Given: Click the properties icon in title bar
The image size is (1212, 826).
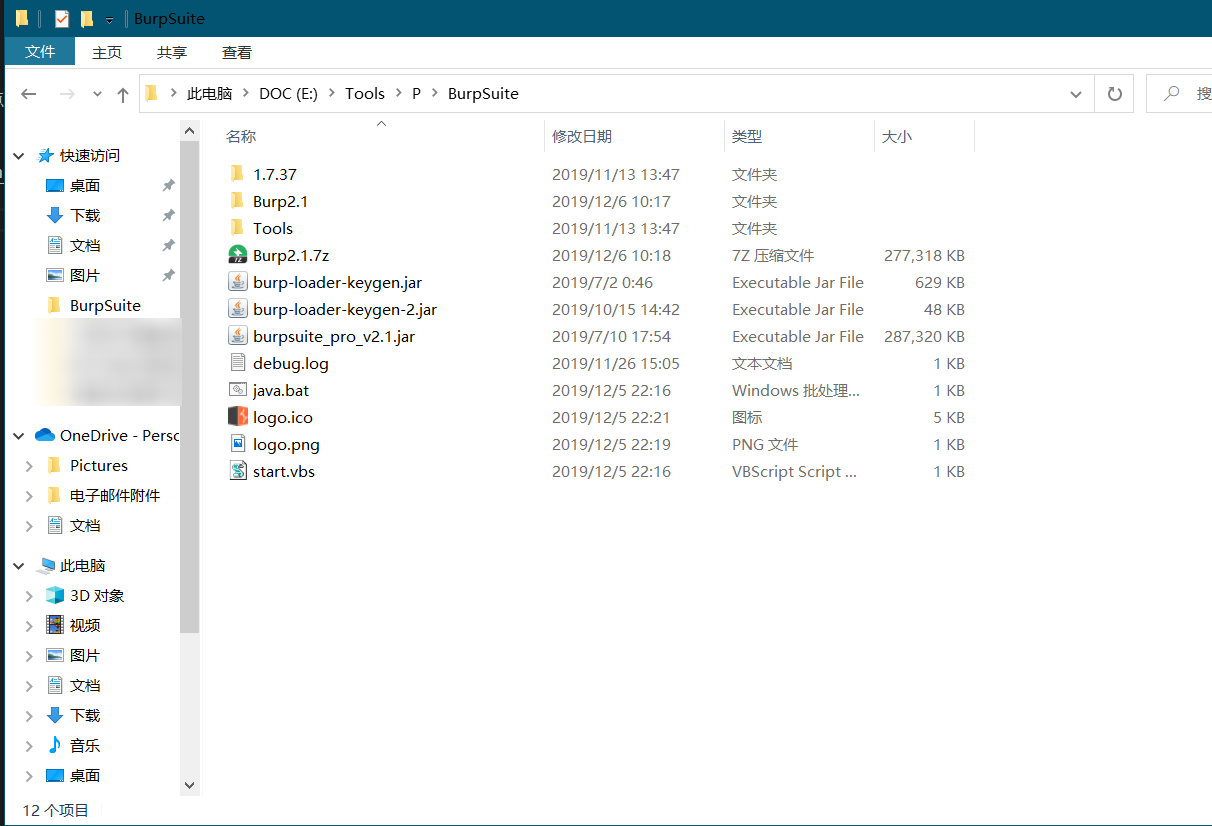Looking at the screenshot, I should pos(62,18).
